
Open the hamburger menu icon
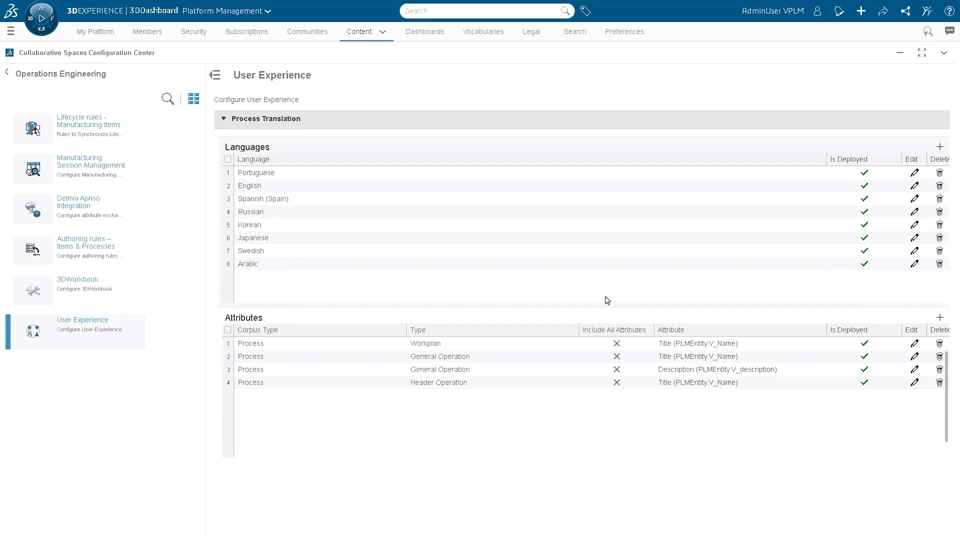pos(10,31)
